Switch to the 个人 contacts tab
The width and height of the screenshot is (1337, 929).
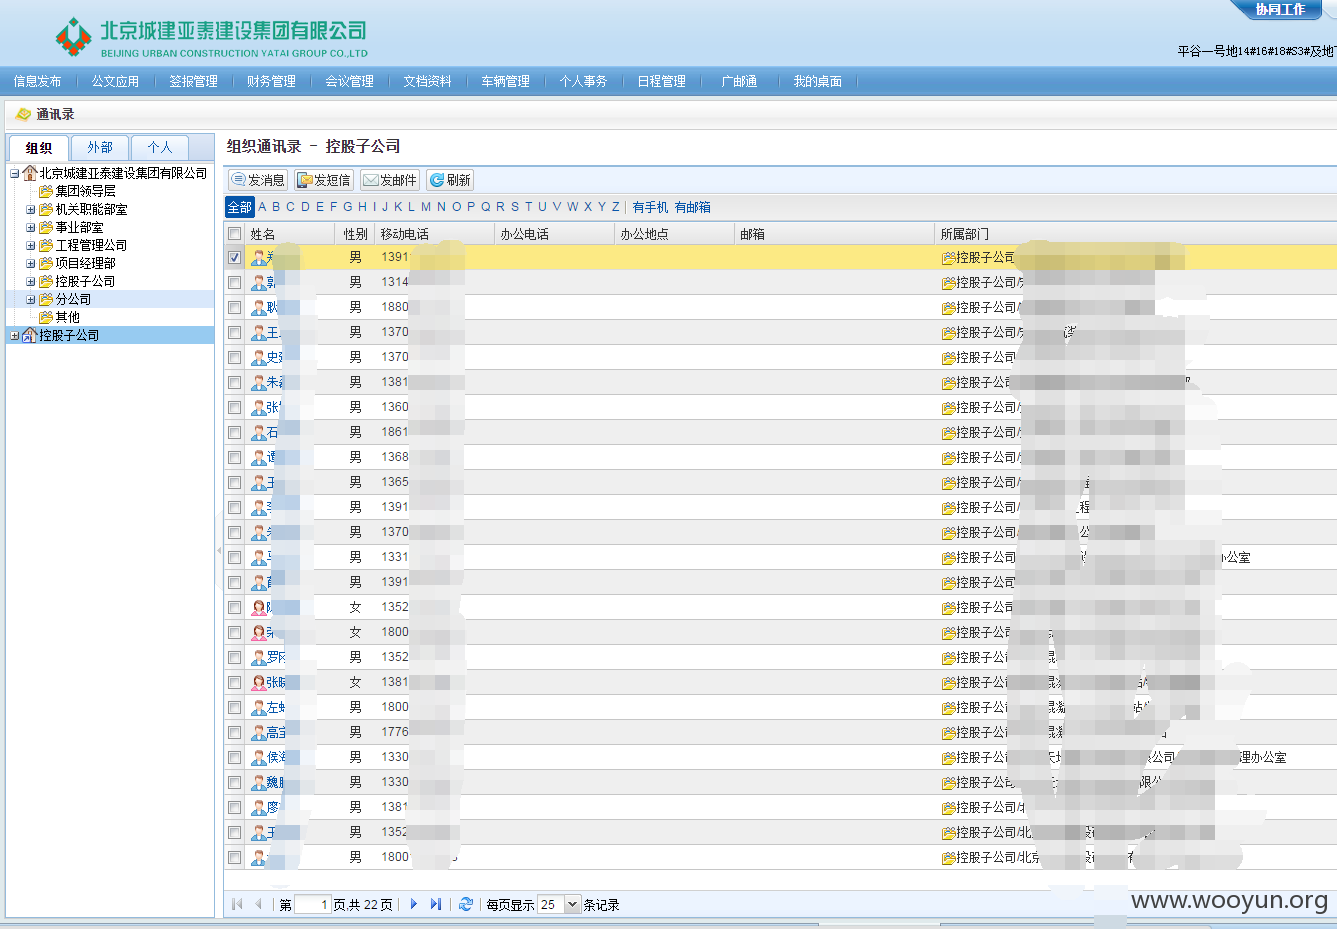tap(160, 147)
